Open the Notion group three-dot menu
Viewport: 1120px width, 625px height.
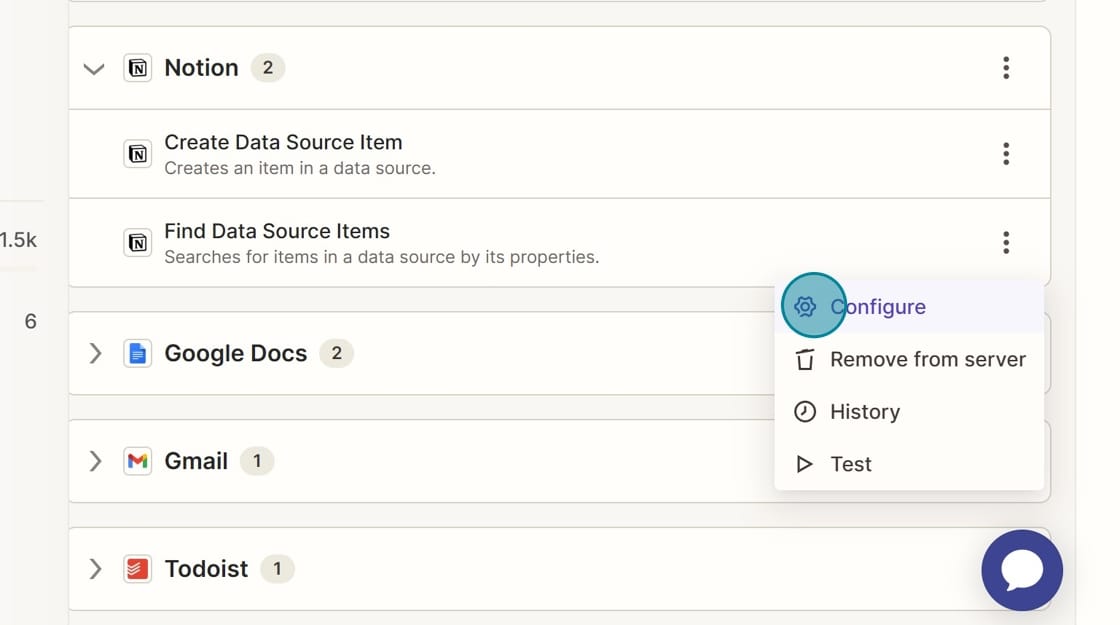tap(1006, 68)
